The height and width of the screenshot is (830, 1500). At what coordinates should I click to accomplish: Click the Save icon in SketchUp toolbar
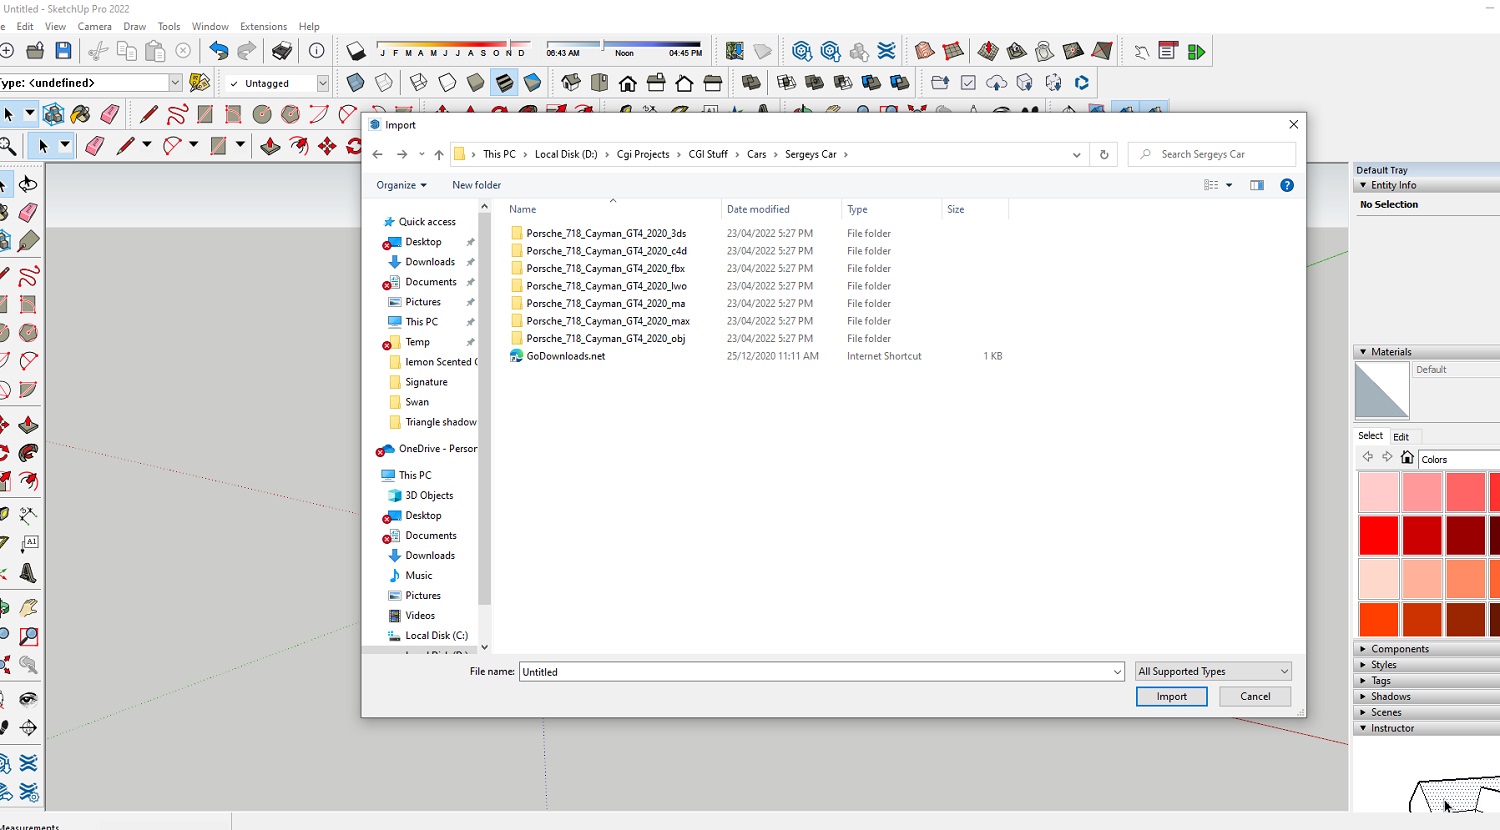[63, 51]
